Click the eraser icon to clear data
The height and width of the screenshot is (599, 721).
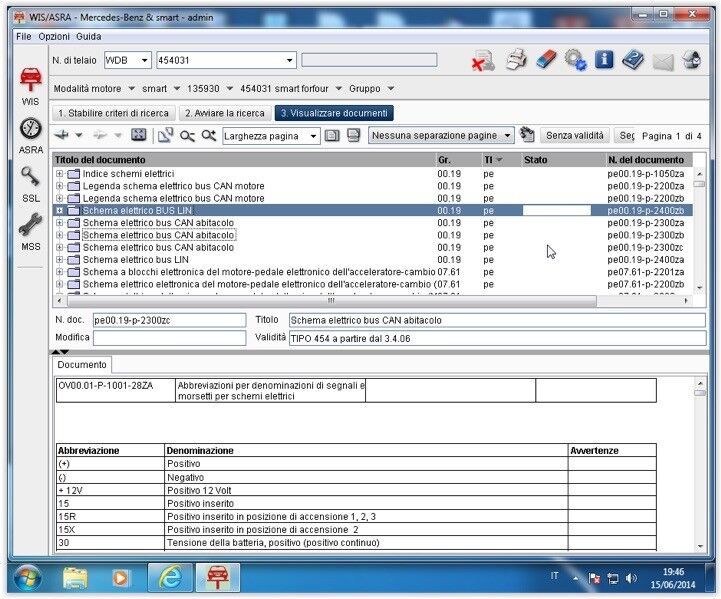[x=546, y=60]
